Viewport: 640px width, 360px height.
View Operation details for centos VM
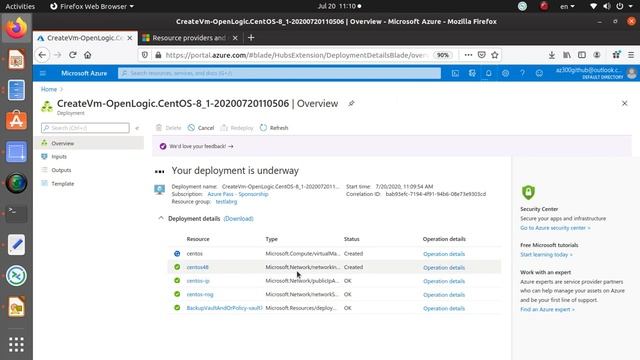444,254
